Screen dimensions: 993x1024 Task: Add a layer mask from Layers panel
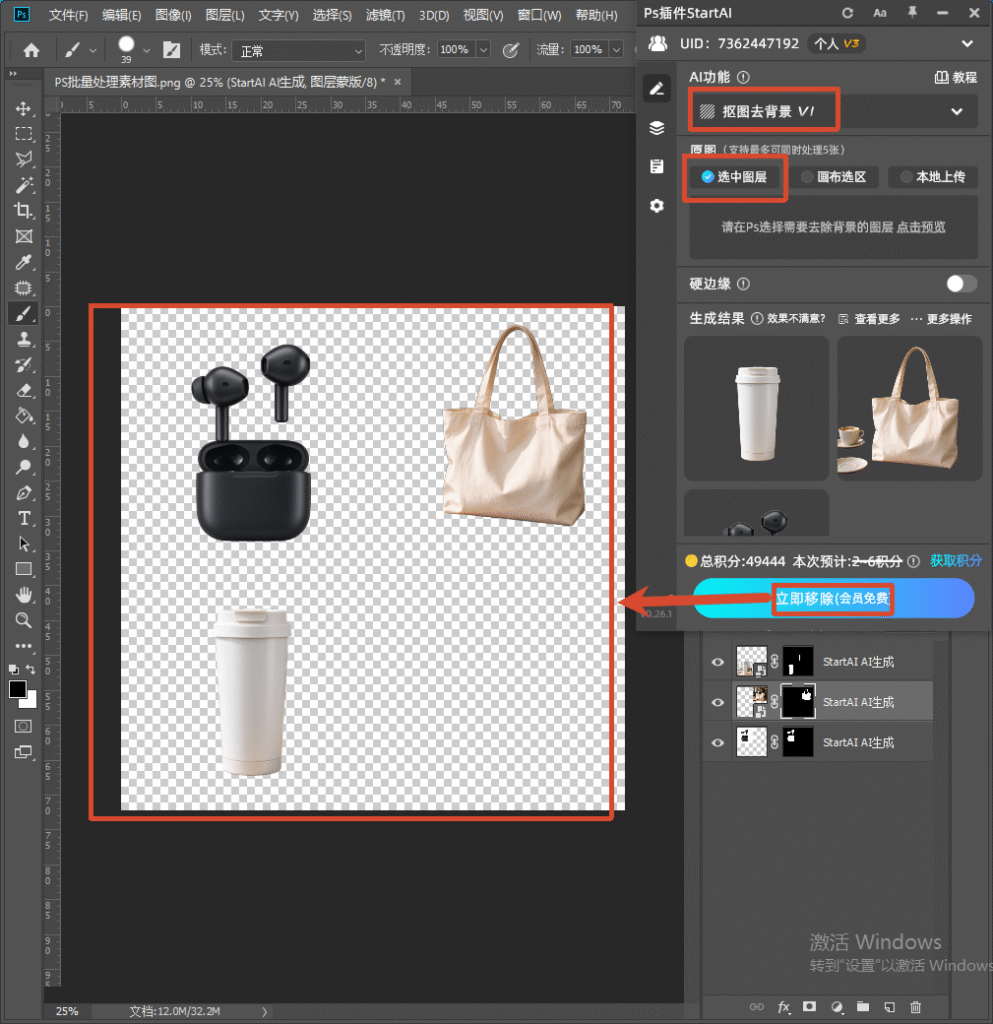(x=810, y=1007)
